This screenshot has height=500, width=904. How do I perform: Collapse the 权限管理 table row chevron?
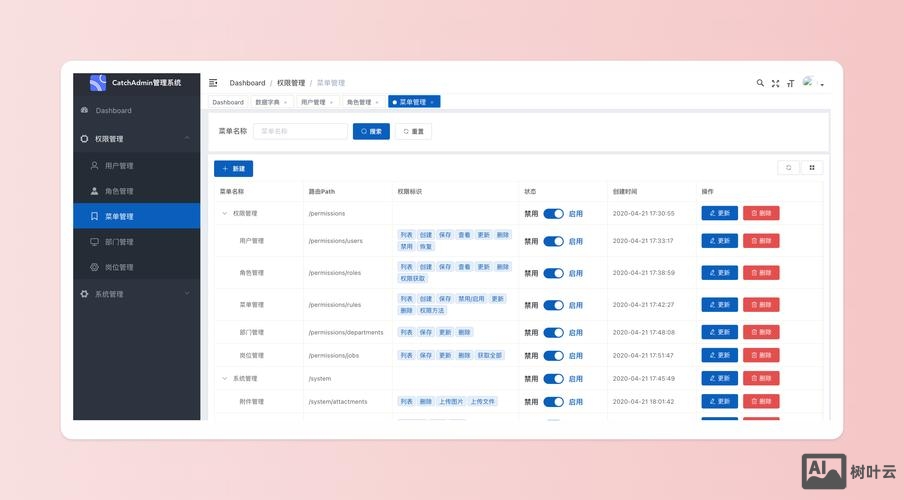click(x=224, y=213)
